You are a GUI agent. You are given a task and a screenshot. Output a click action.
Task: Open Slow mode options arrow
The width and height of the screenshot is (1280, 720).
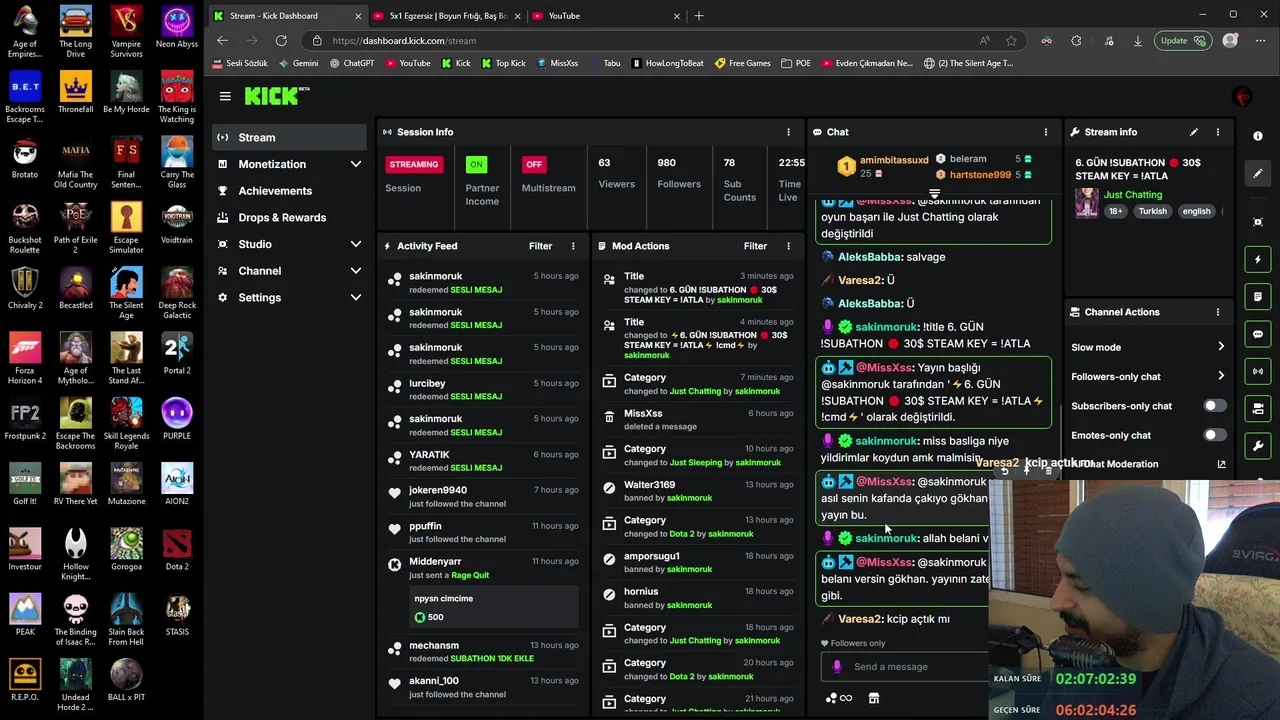pos(1221,347)
